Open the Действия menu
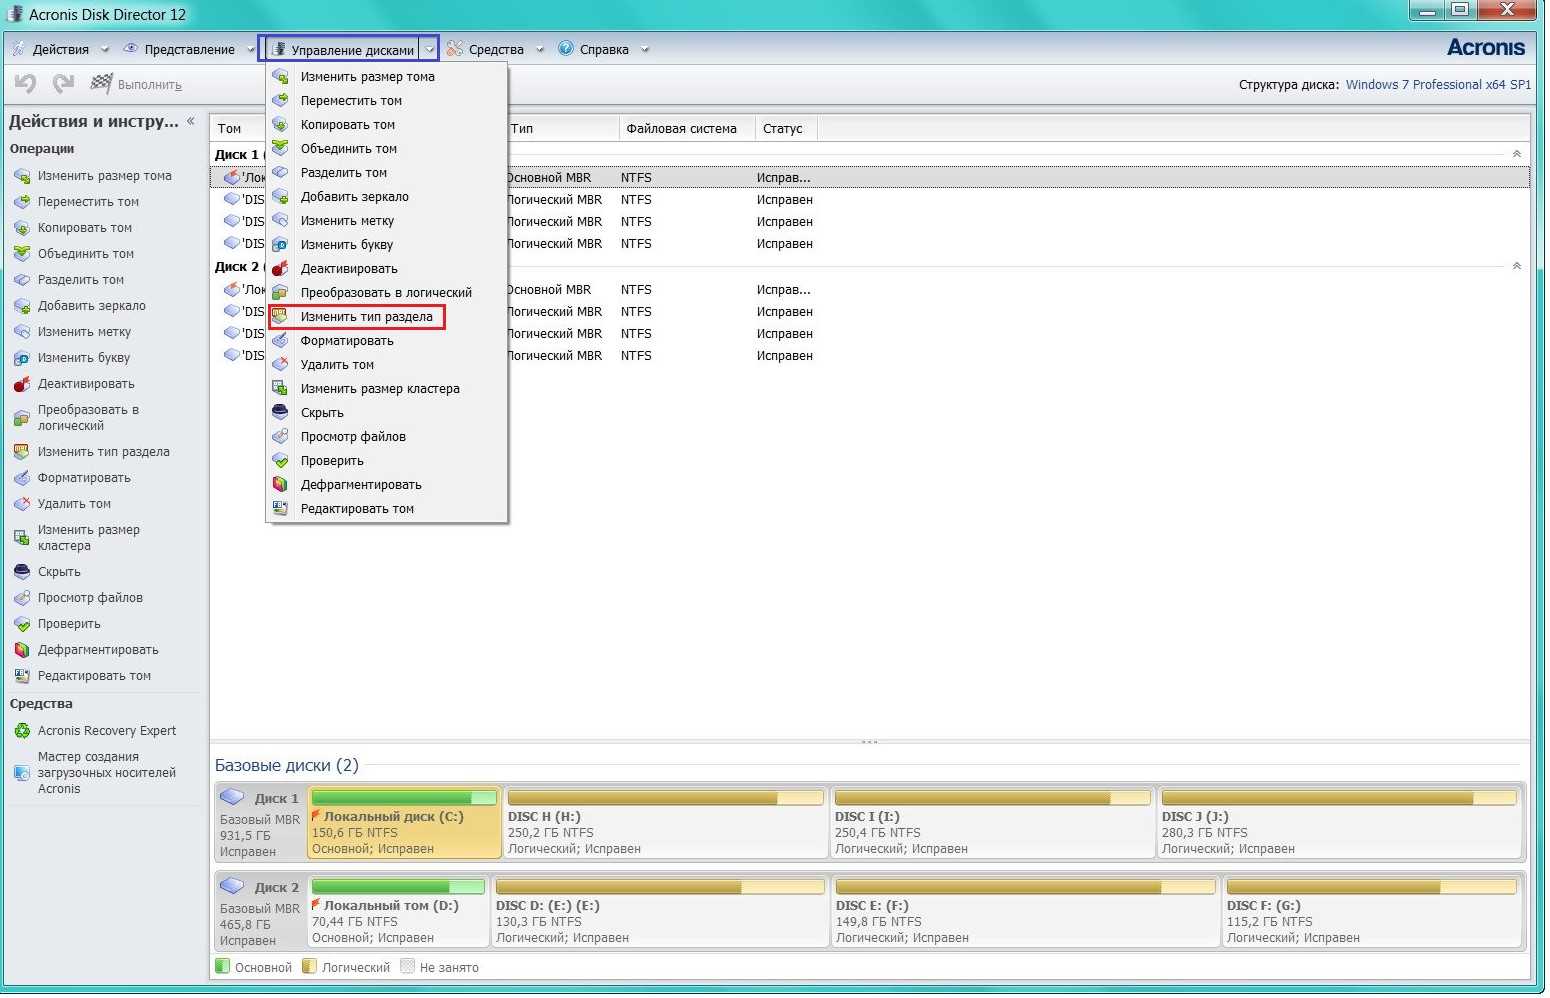The image size is (1550, 998). [x=60, y=49]
